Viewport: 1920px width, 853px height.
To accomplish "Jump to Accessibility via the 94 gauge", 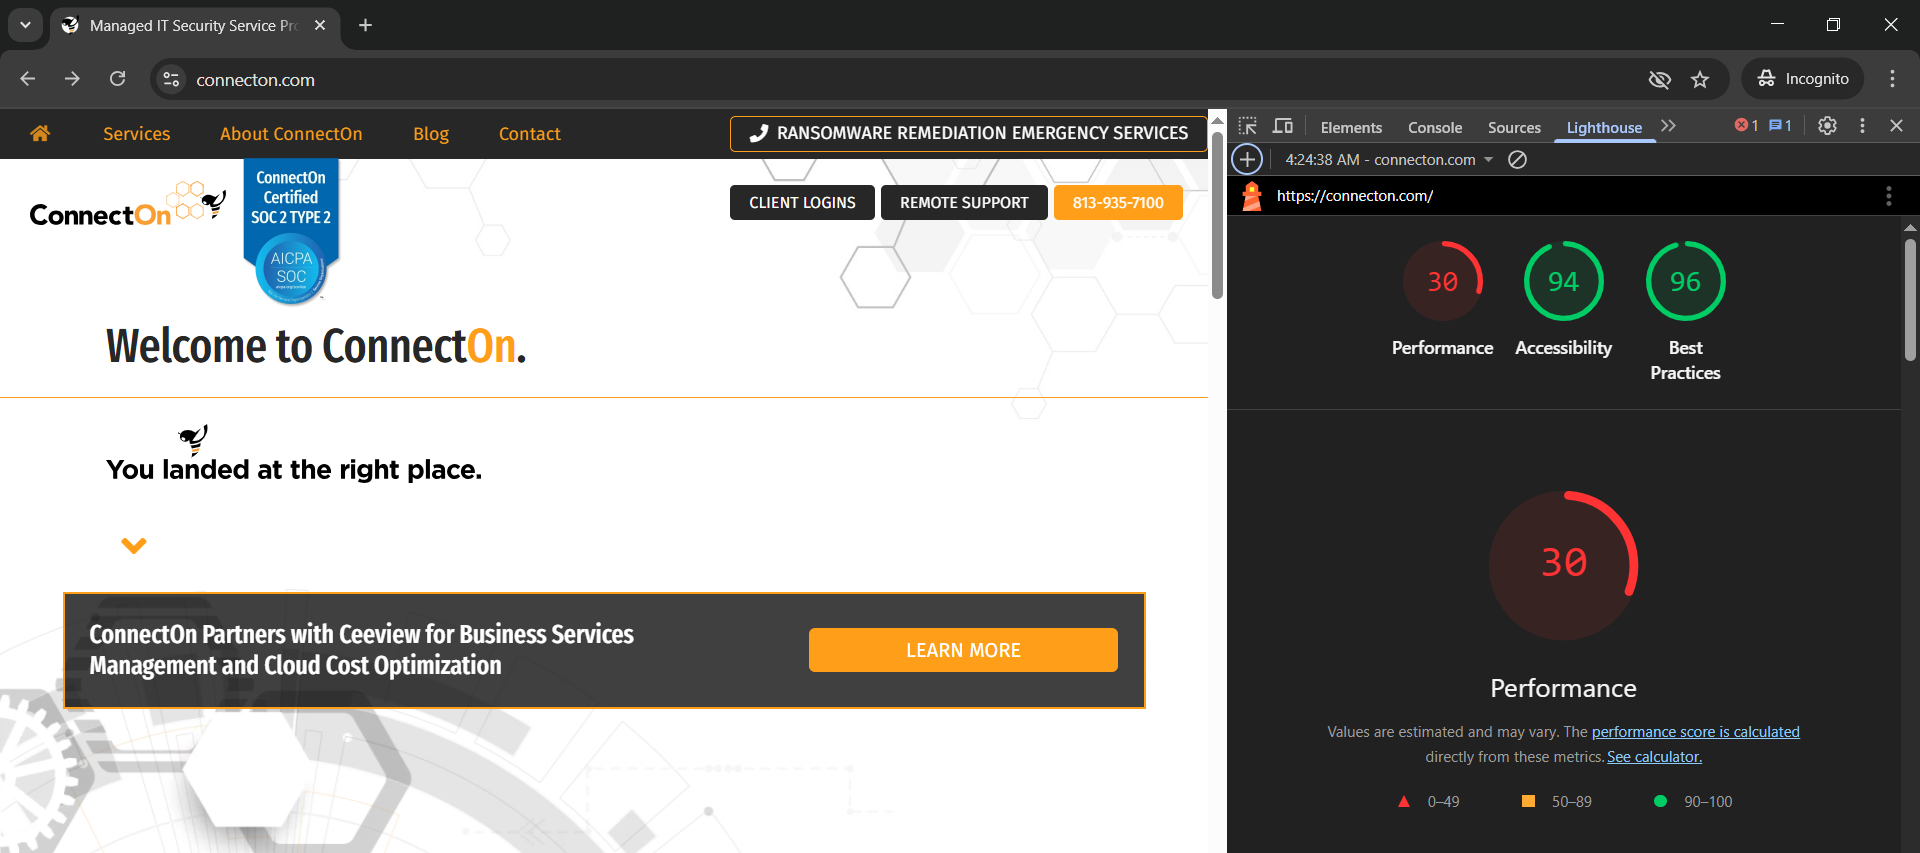I will pyautogui.click(x=1563, y=282).
